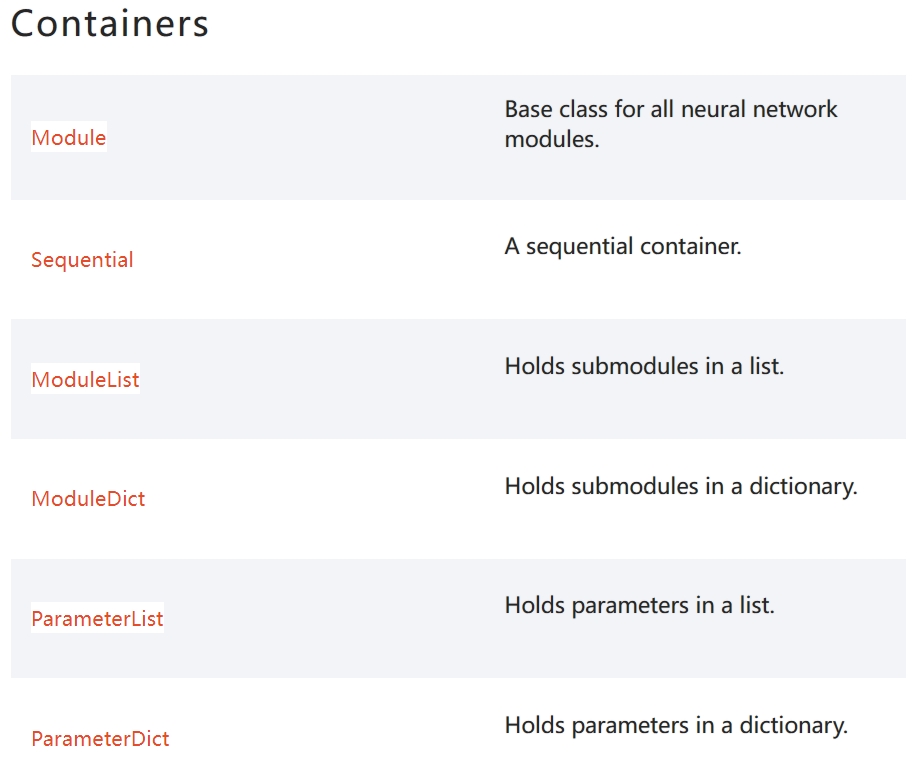Open the ParameterList link
906x784 pixels.
(97, 618)
